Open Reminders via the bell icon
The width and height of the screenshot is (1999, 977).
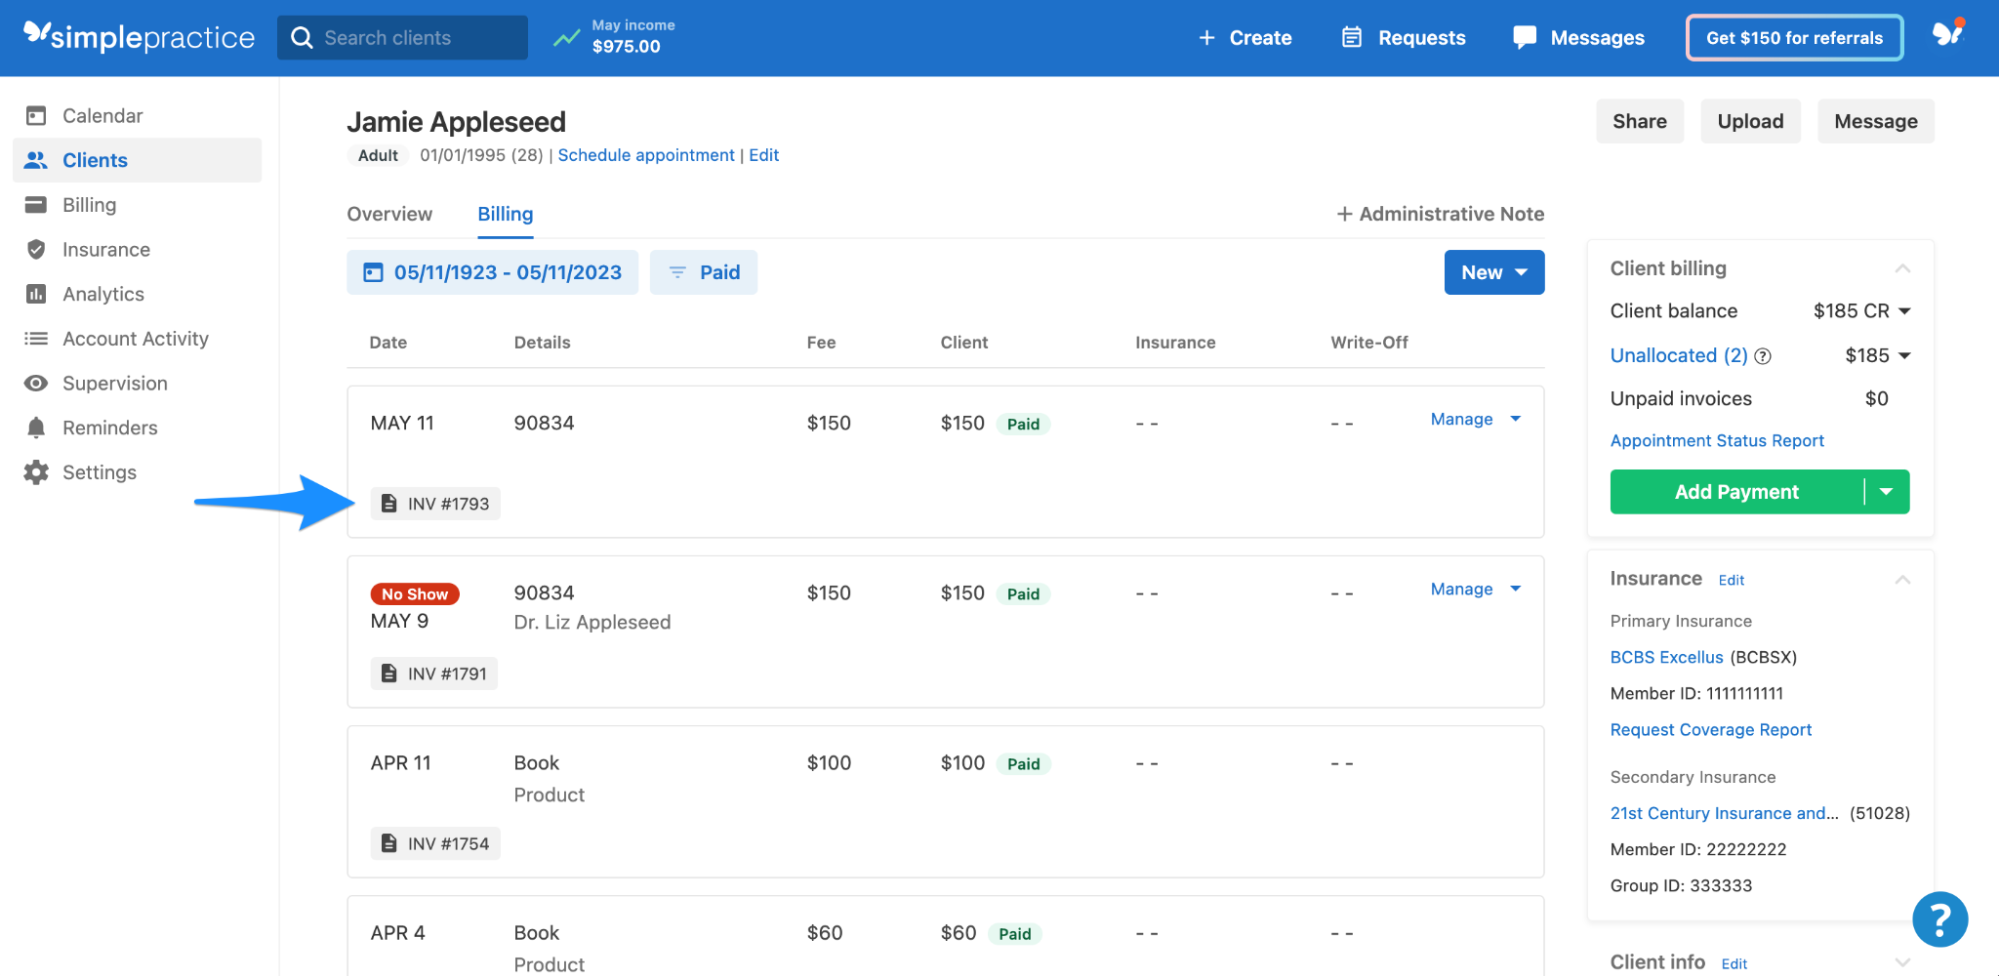click(36, 427)
